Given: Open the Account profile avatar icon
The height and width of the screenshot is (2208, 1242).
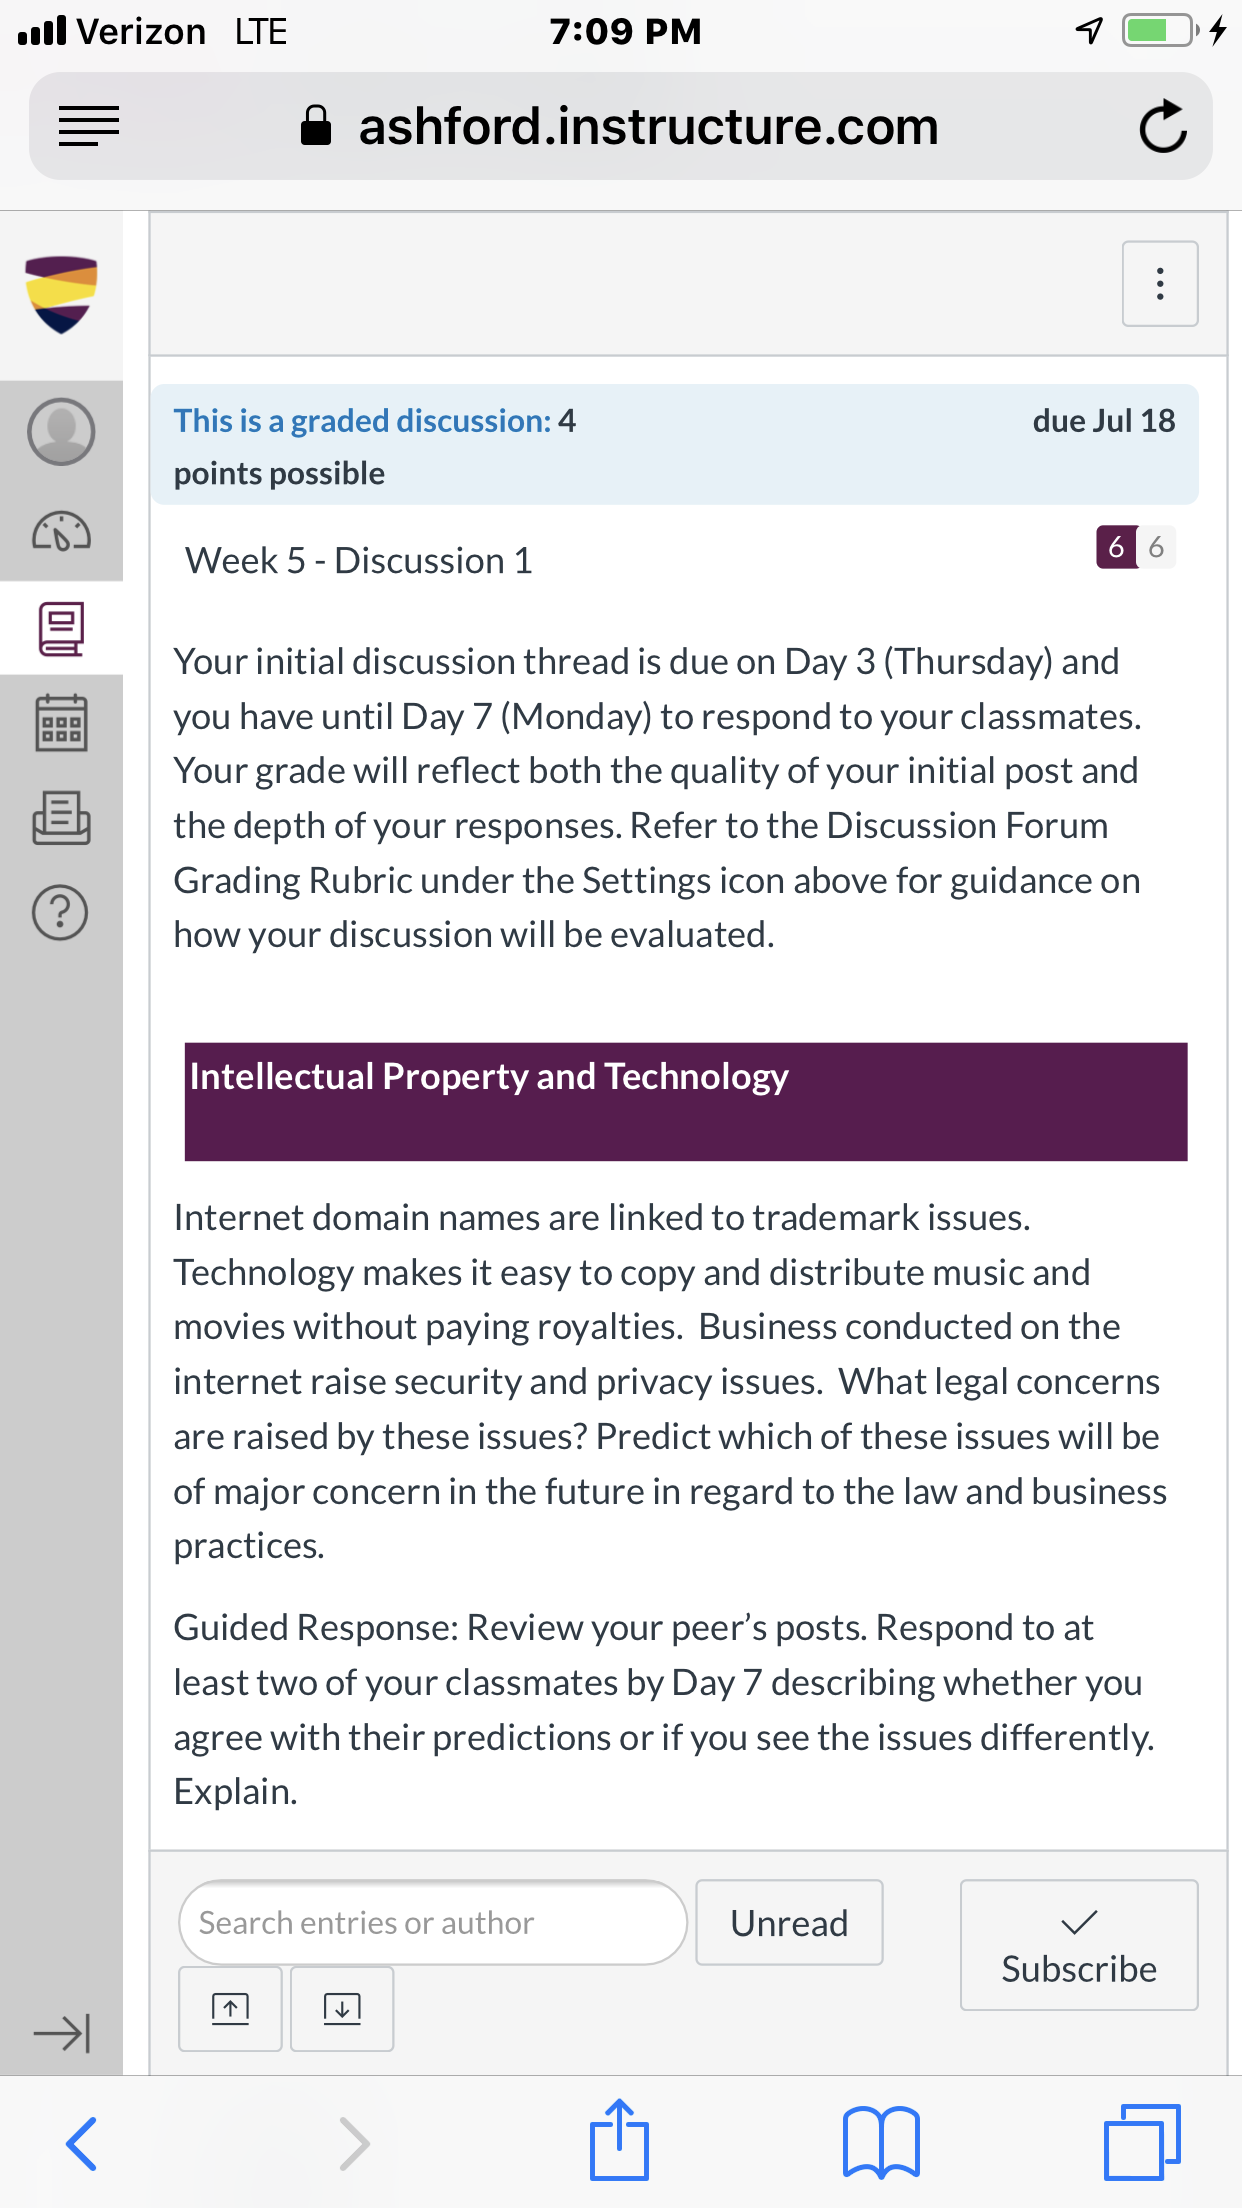Looking at the screenshot, I should 61,432.
